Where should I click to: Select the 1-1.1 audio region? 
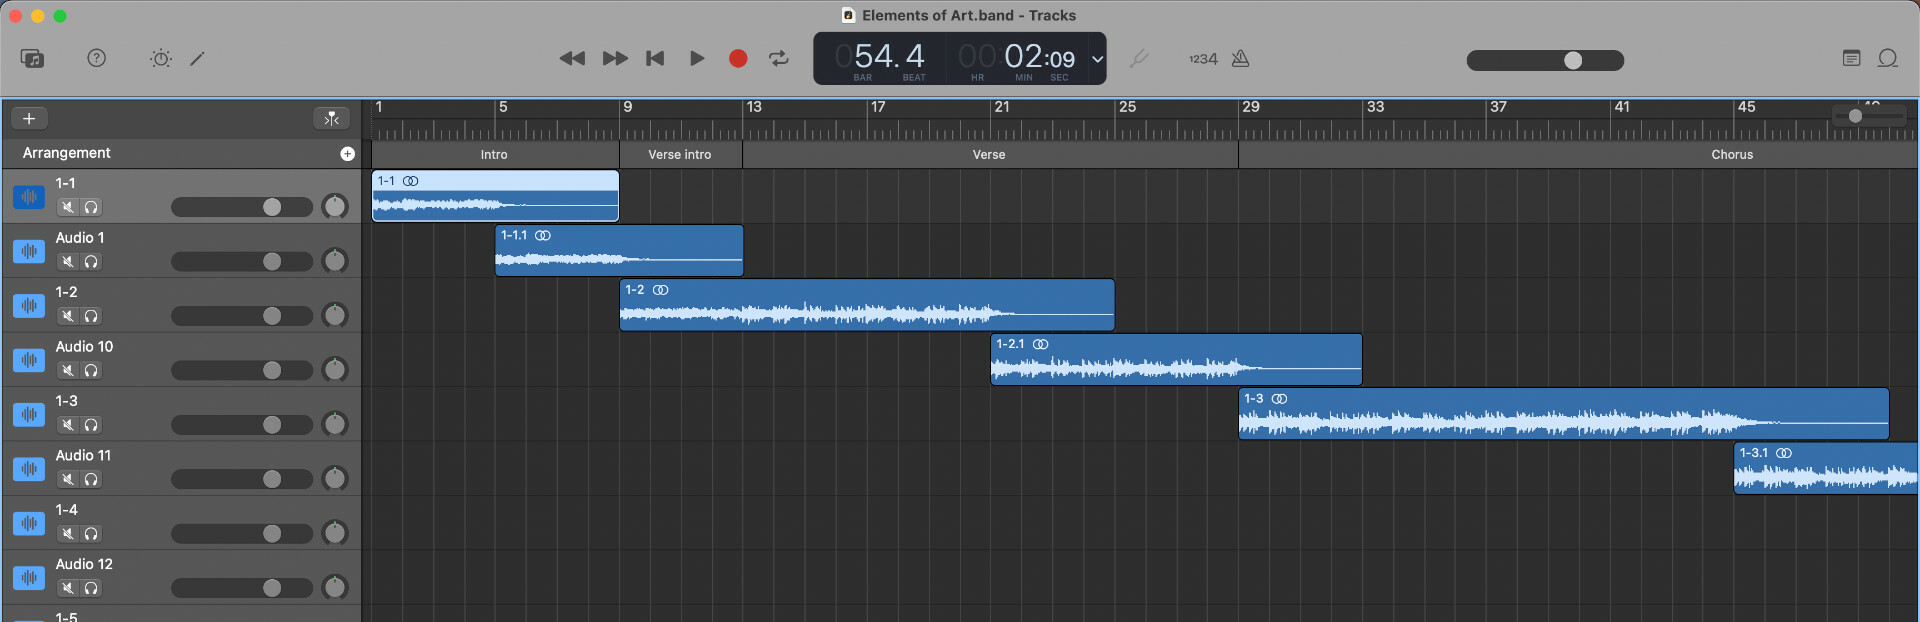click(619, 250)
